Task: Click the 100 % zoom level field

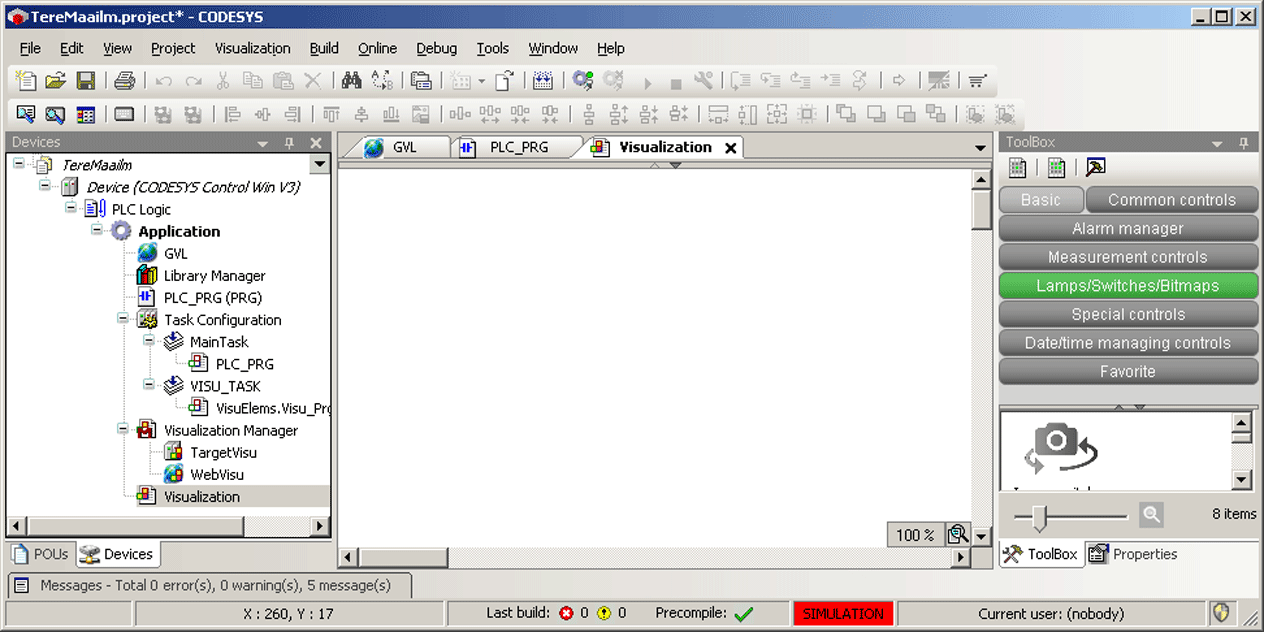Action: coord(915,535)
